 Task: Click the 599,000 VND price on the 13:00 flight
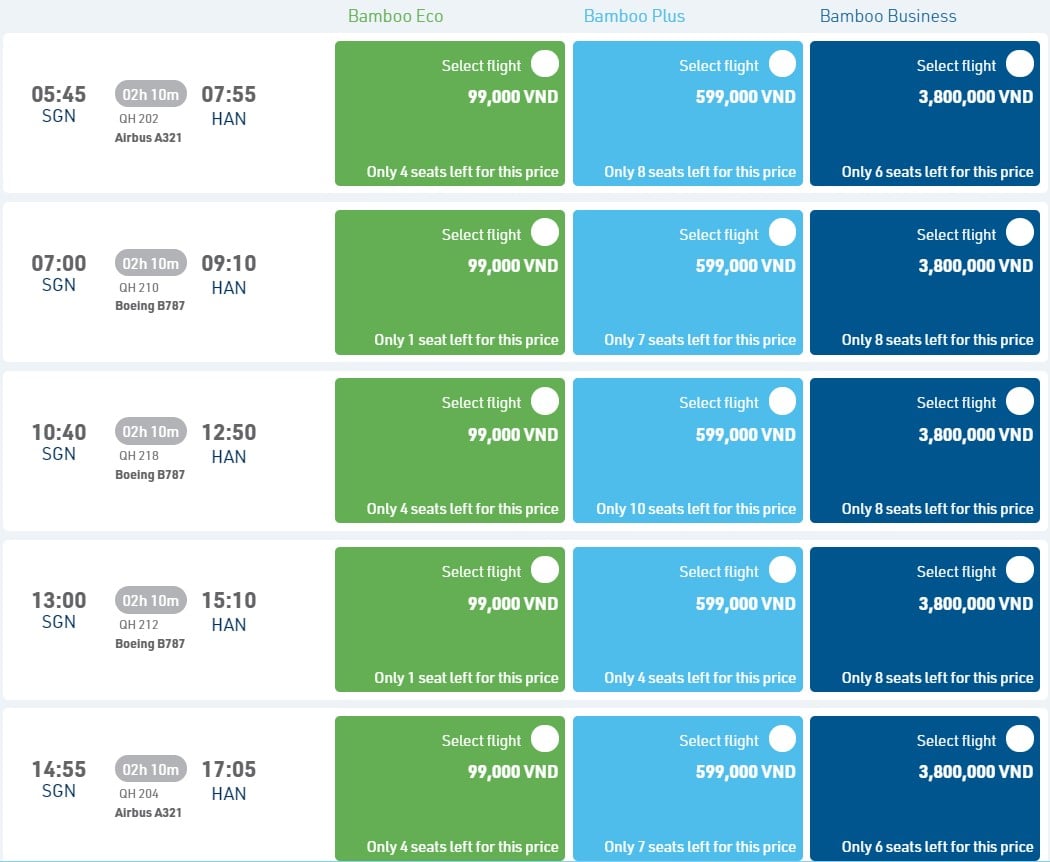pos(746,603)
